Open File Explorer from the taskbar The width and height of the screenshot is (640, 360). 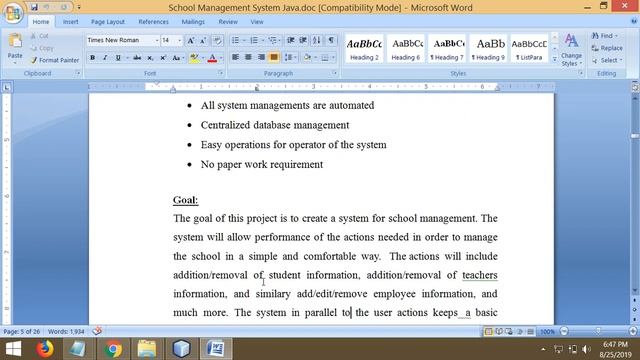[147, 349]
